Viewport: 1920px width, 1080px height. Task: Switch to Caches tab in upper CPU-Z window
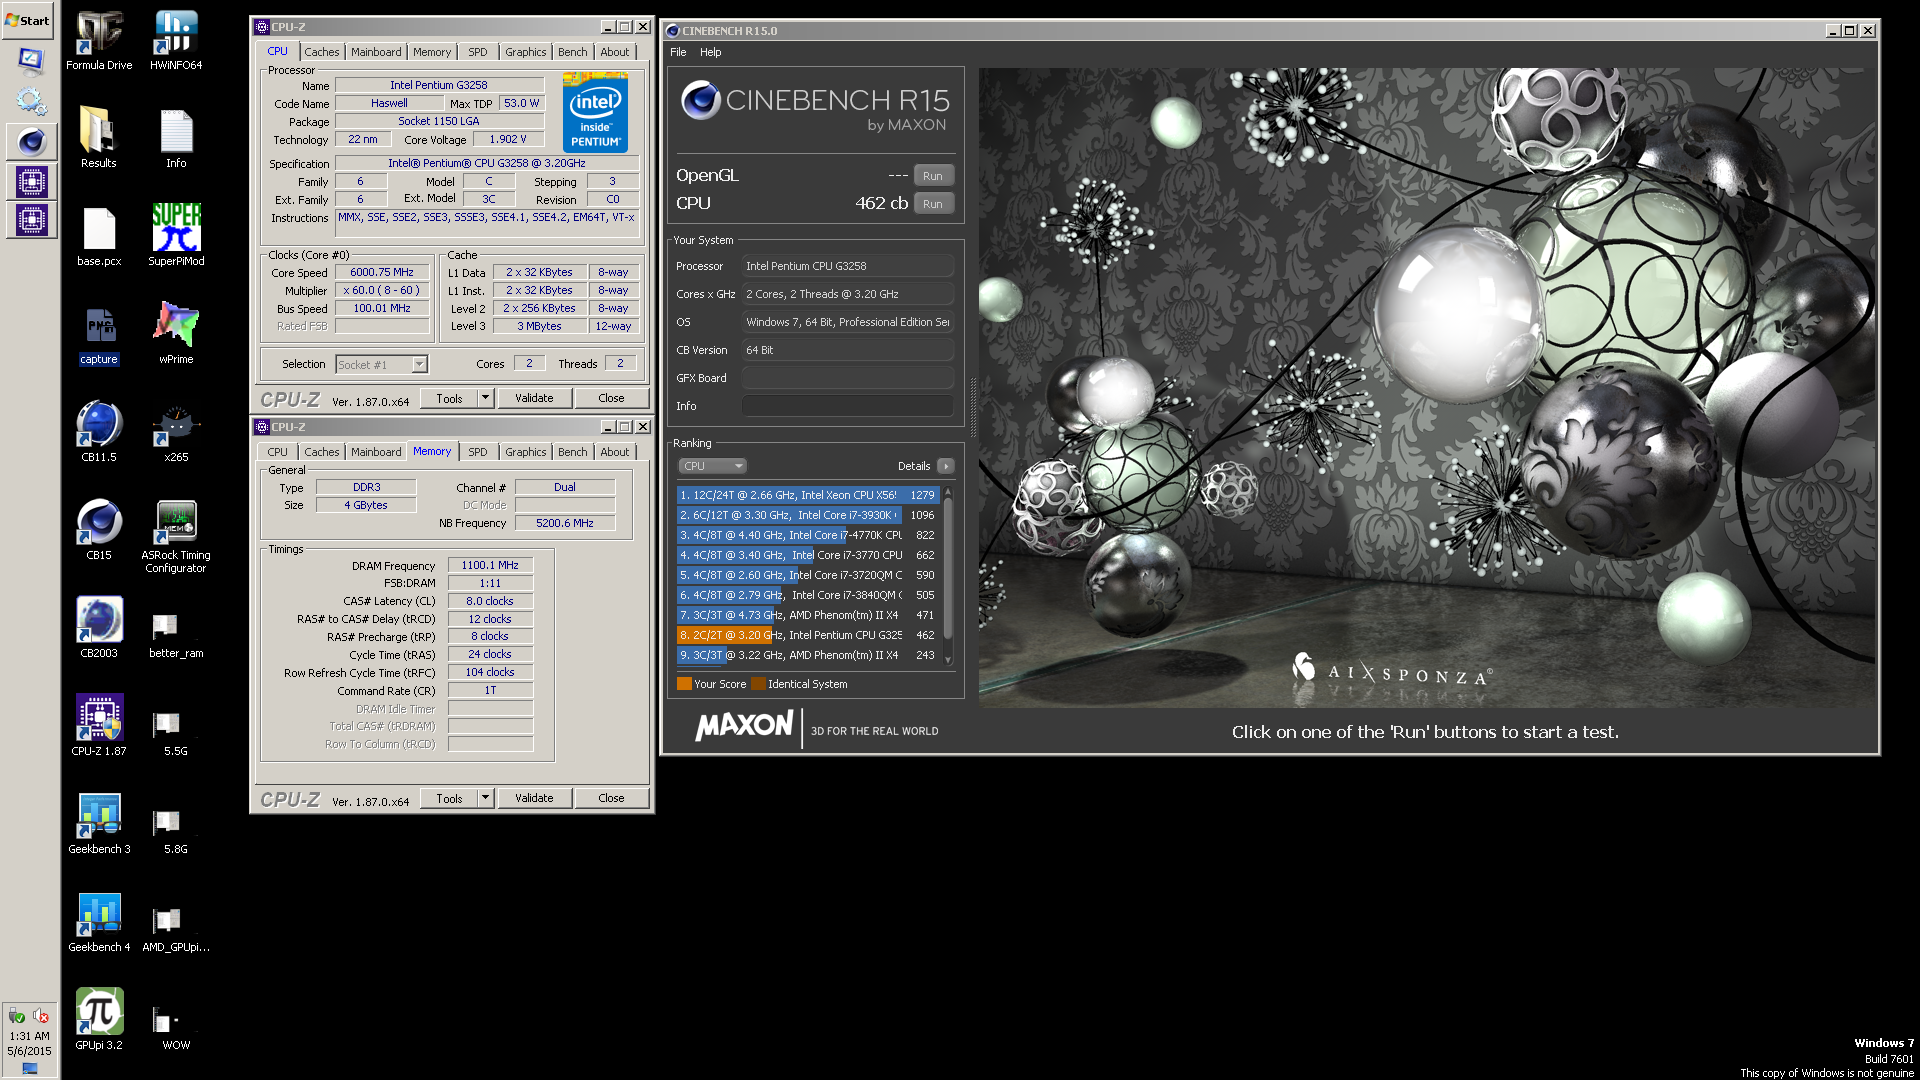tap(322, 52)
